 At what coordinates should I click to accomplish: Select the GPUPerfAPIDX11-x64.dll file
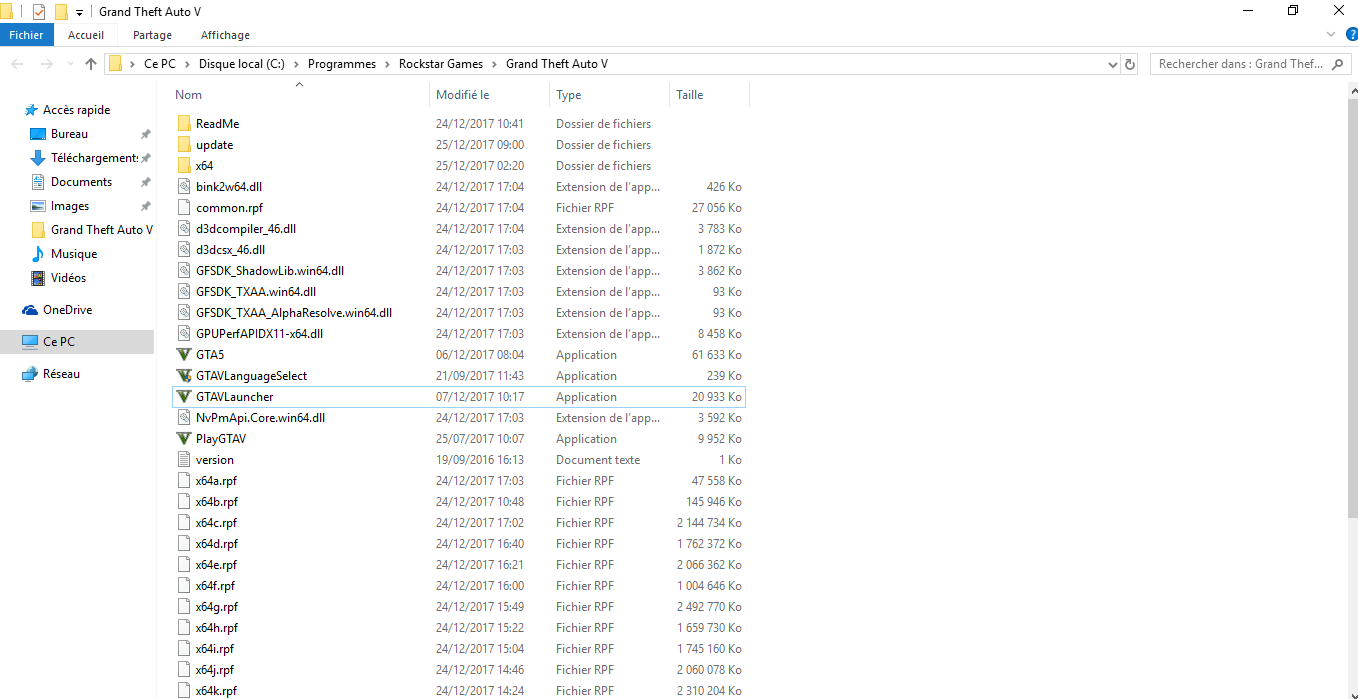[x=259, y=334]
